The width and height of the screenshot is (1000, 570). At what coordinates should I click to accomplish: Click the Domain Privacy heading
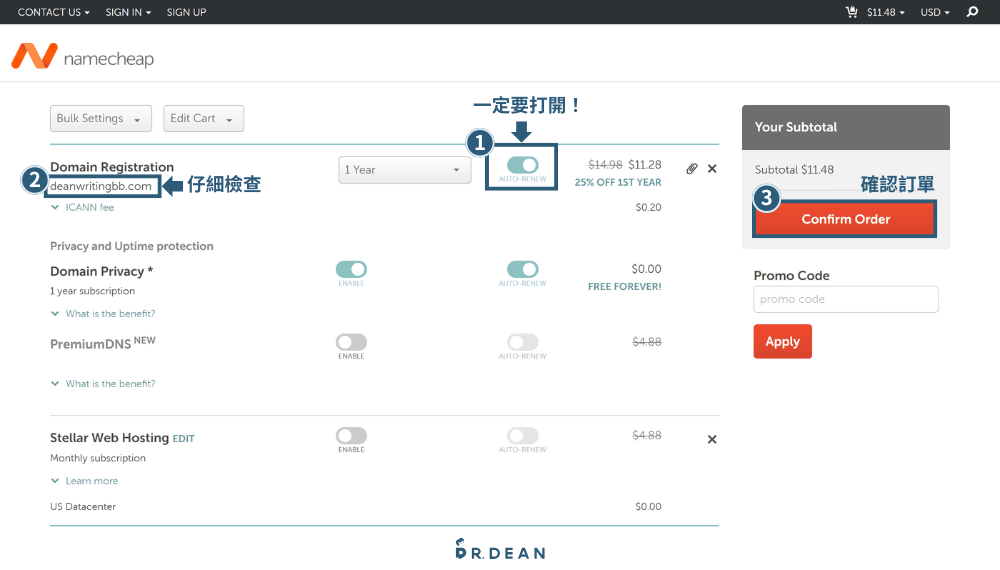(101, 272)
